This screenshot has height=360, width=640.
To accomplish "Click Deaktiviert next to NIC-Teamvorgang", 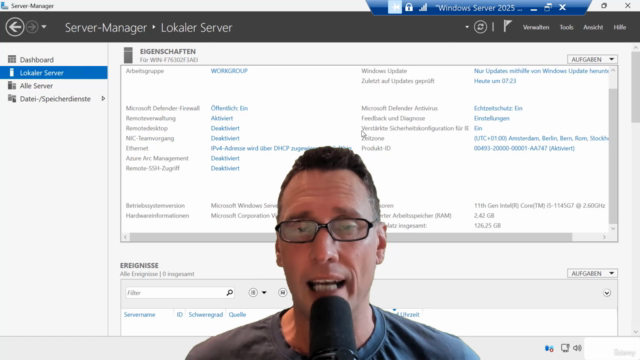I will [x=225, y=138].
